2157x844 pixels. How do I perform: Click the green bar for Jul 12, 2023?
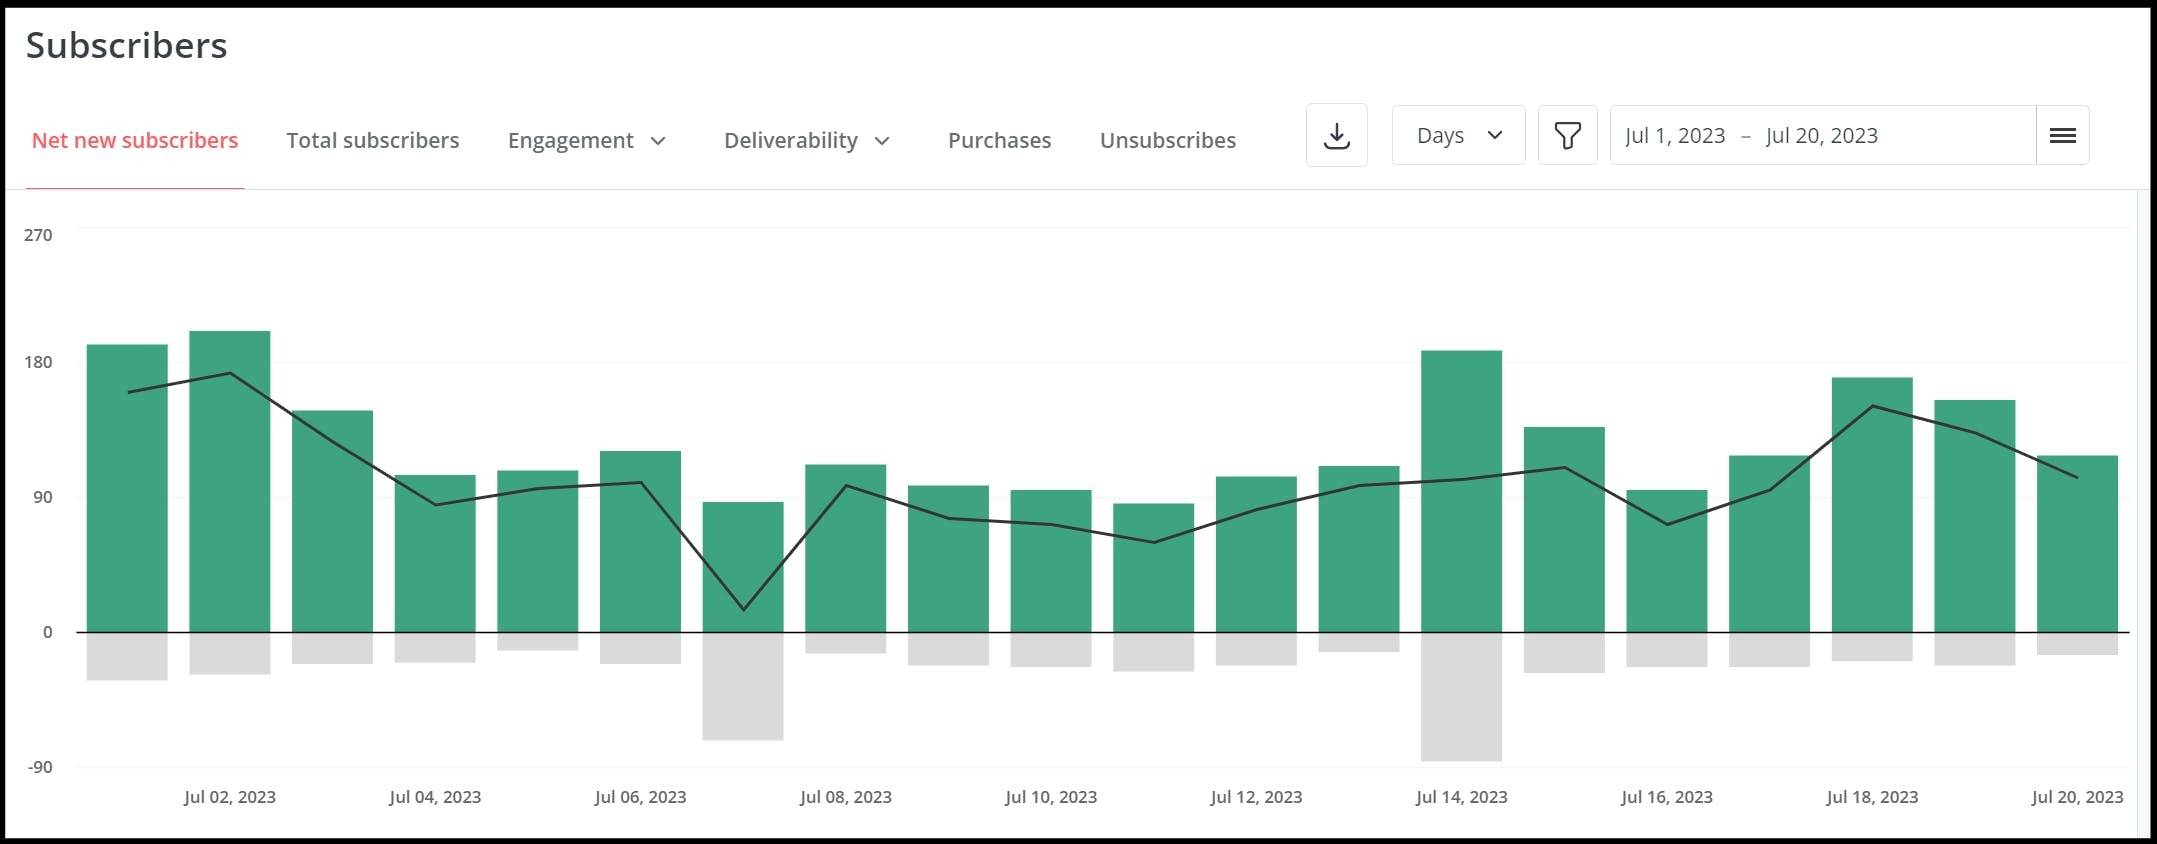pyautogui.click(x=1256, y=554)
